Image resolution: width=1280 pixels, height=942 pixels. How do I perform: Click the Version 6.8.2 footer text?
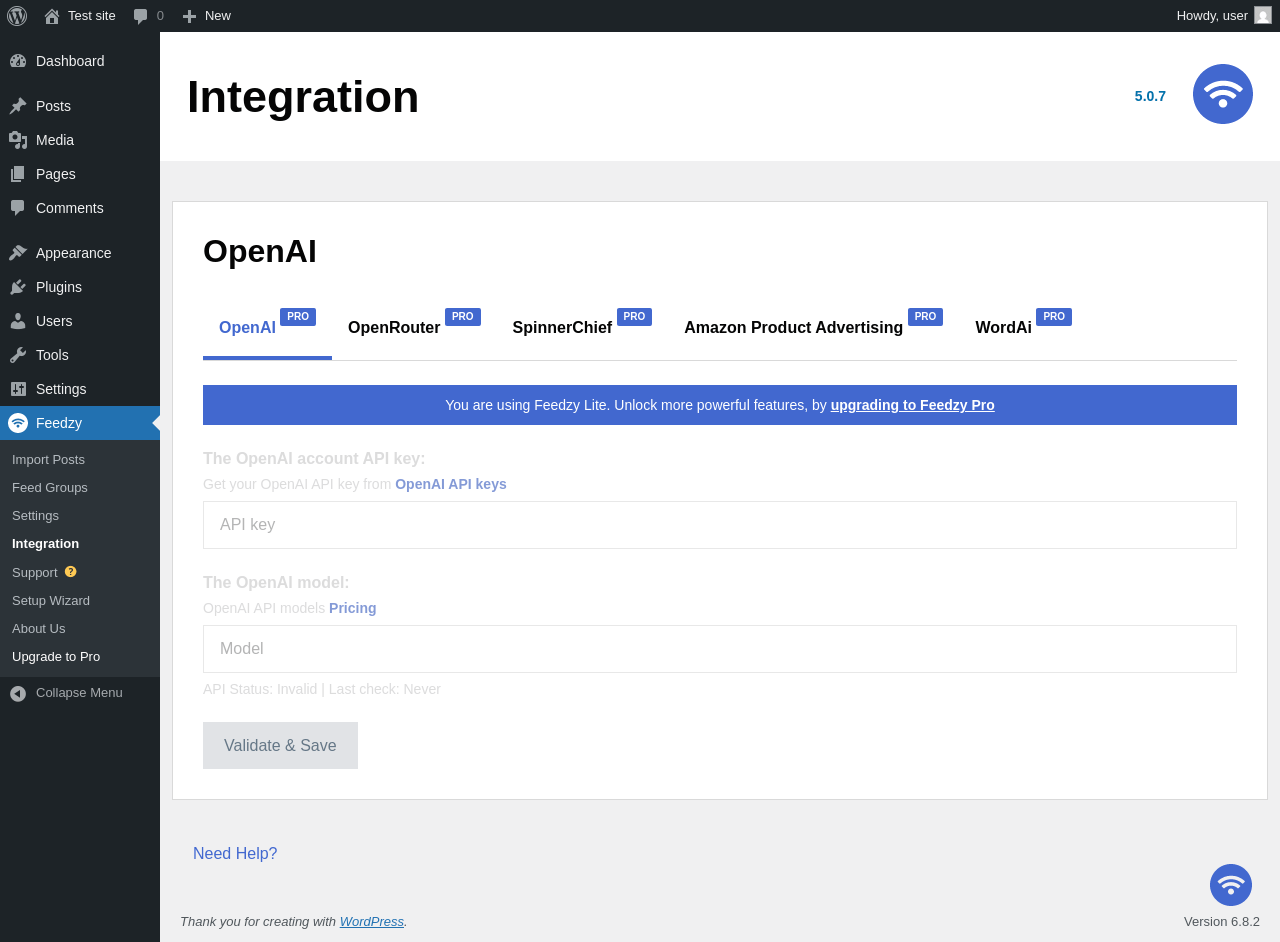[1222, 922]
